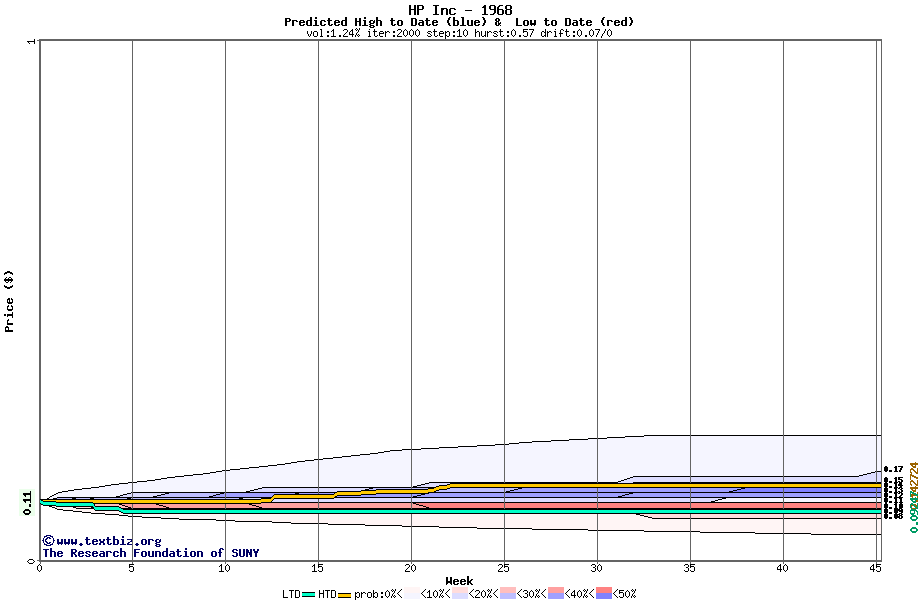This screenshot has height=600, width=920.
Task: Select legend swatch between <20%< and <30%<
Action: pyautogui.click(x=508, y=594)
